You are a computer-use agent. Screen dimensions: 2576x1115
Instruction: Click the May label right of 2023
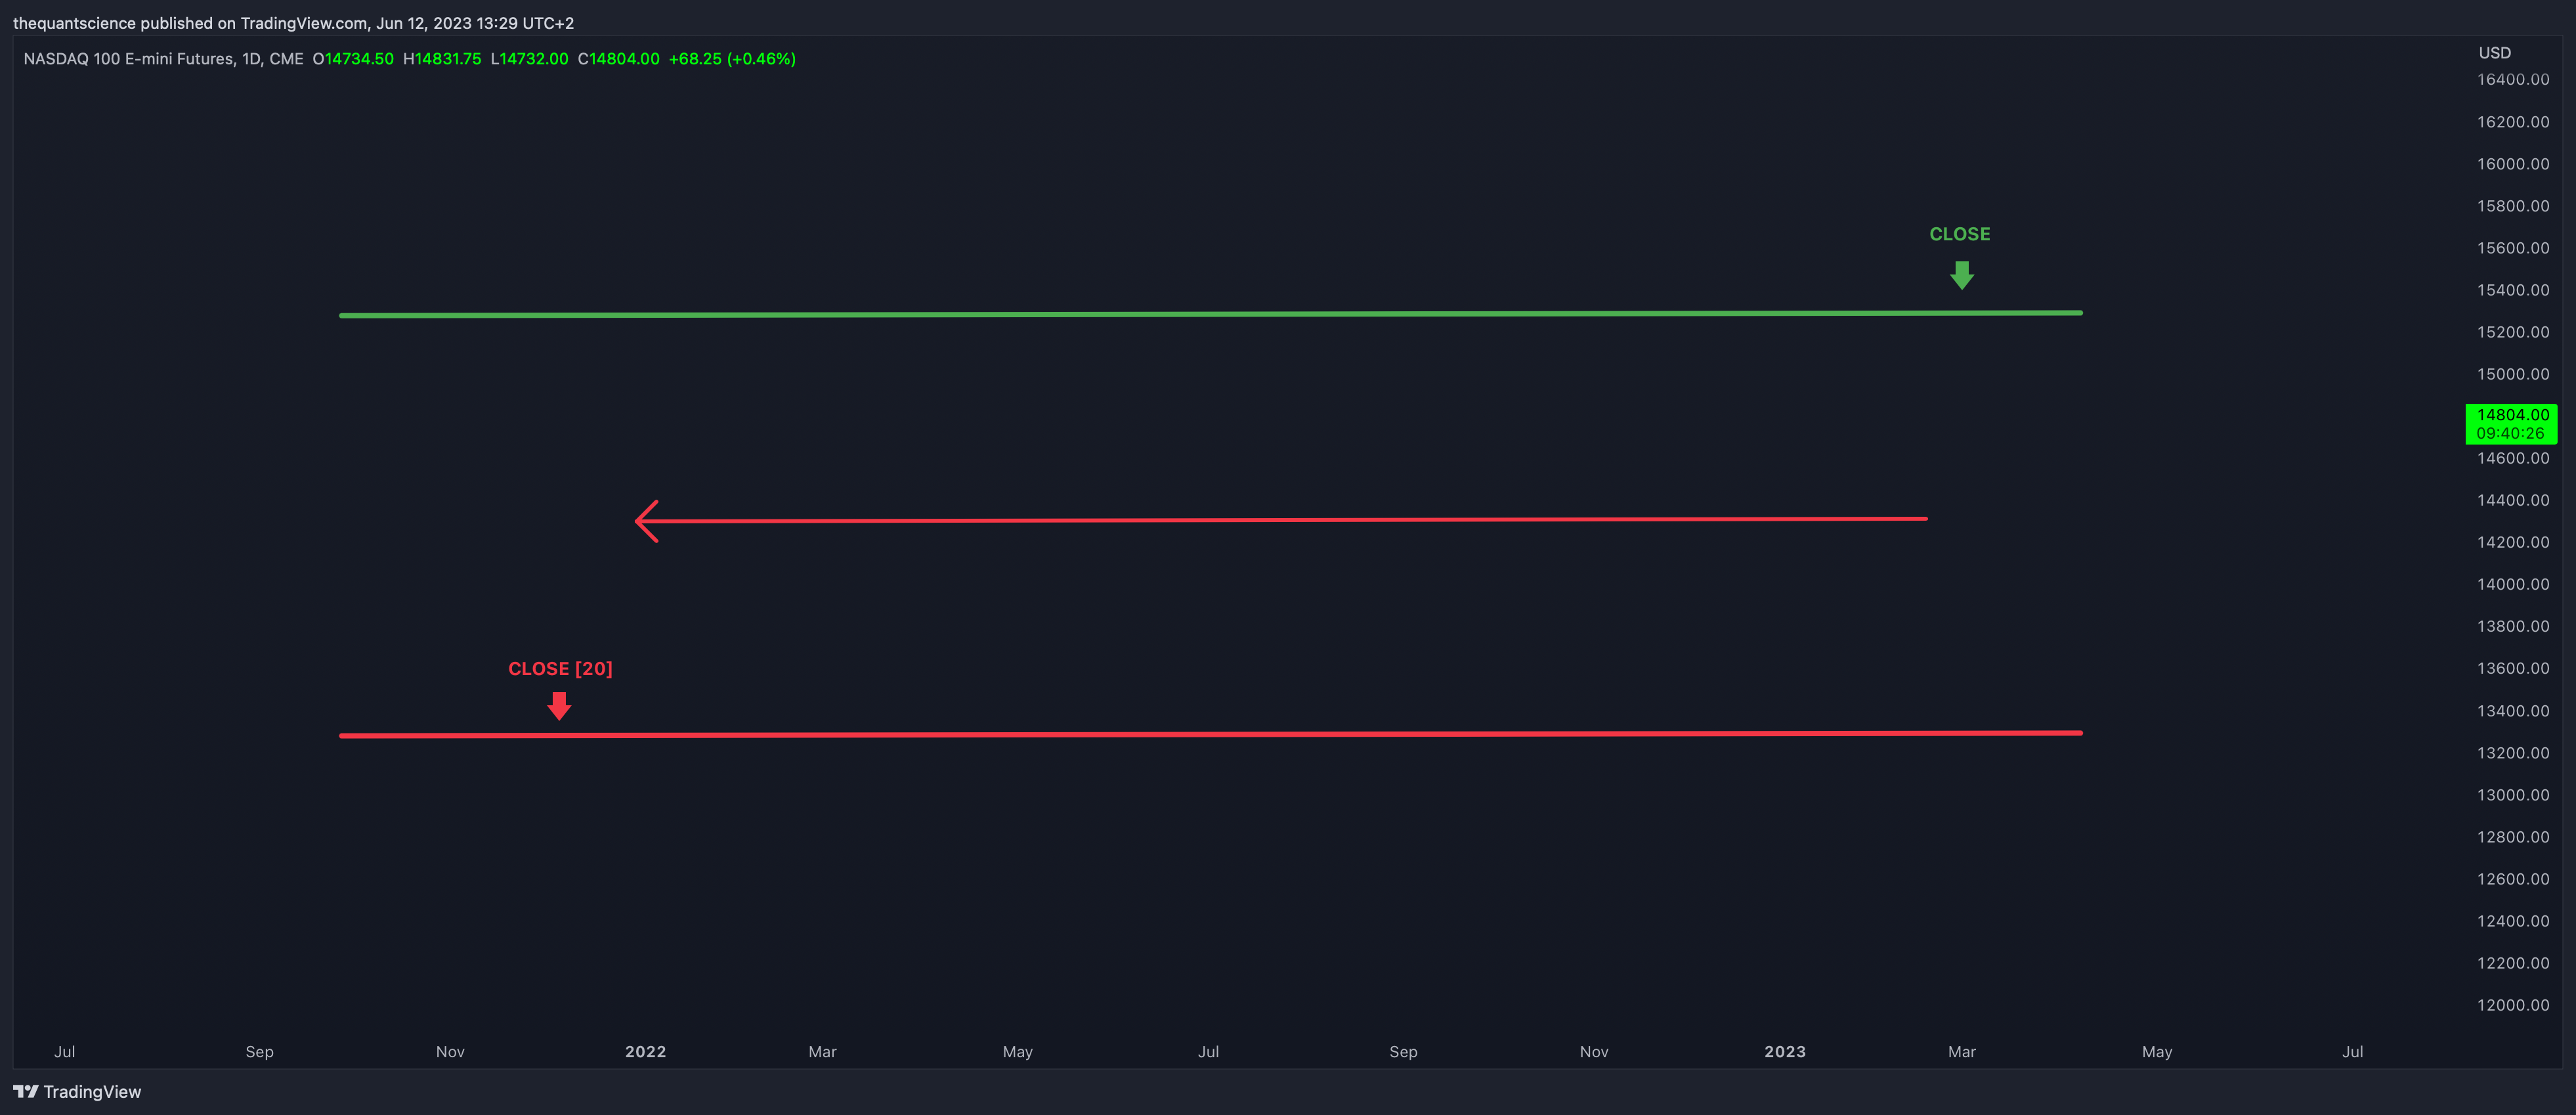[2156, 1051]
